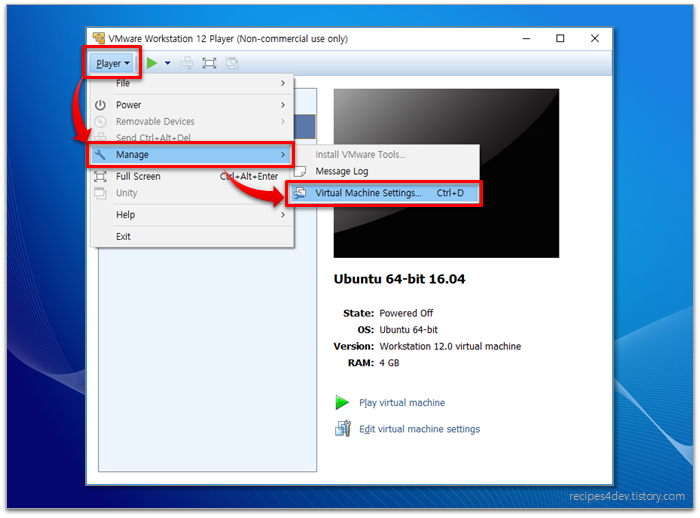
Task: Click the Virtual Machine Settings icon
Action: coord(300,193)
